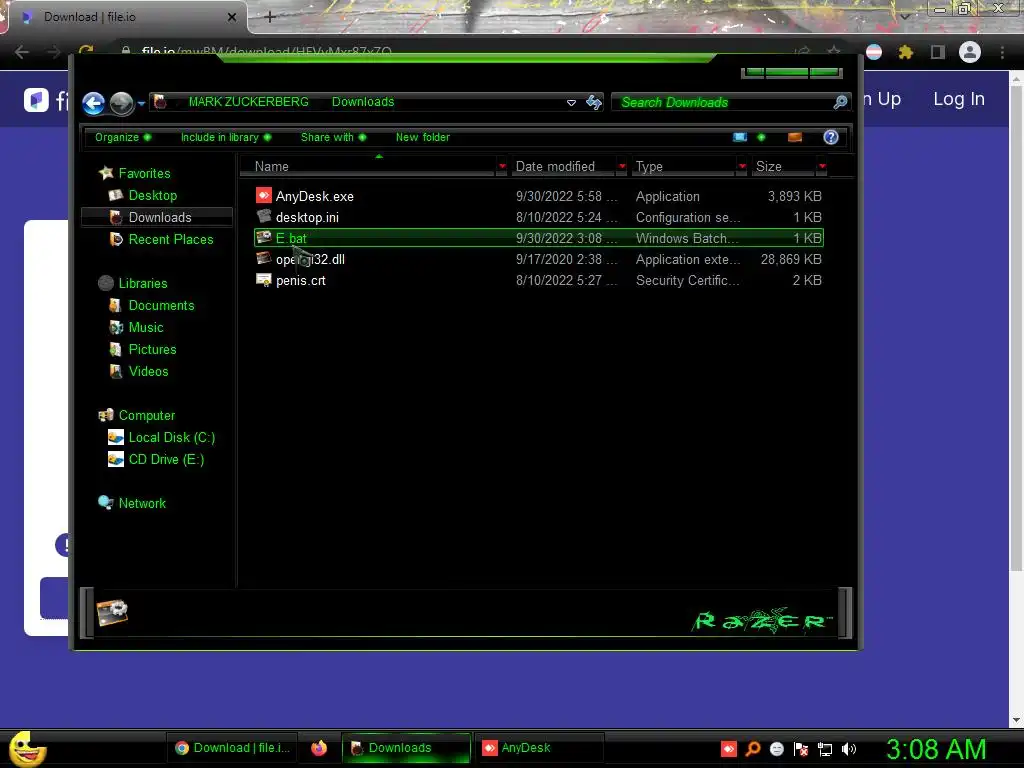
Task: Open Recent Places in navigation pane
Action: point(171,239)
